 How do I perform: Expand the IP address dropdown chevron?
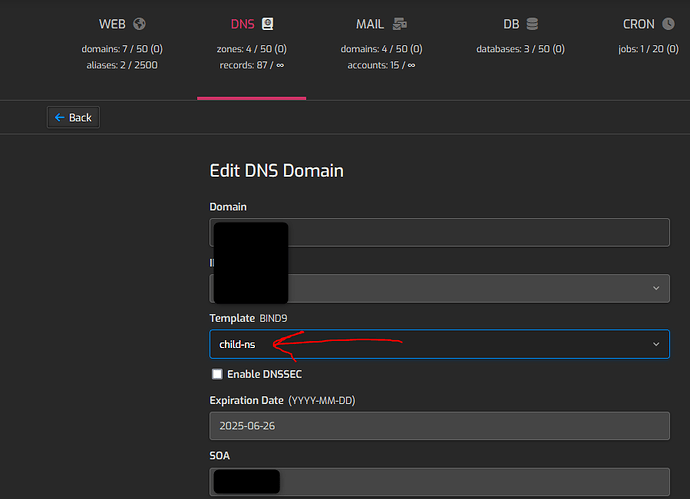pos(656,288)
